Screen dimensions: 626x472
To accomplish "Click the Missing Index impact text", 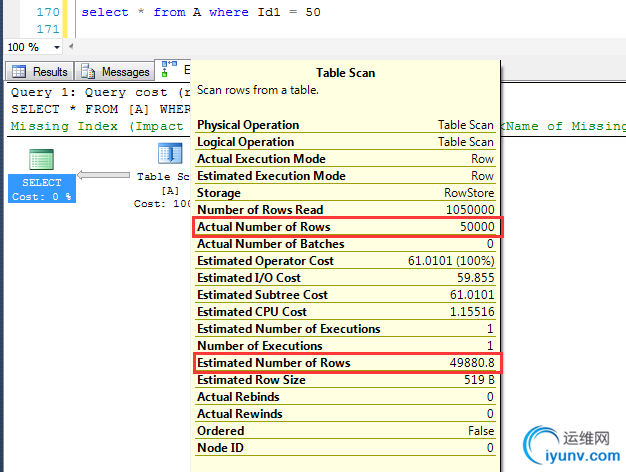I will (97, 126).
